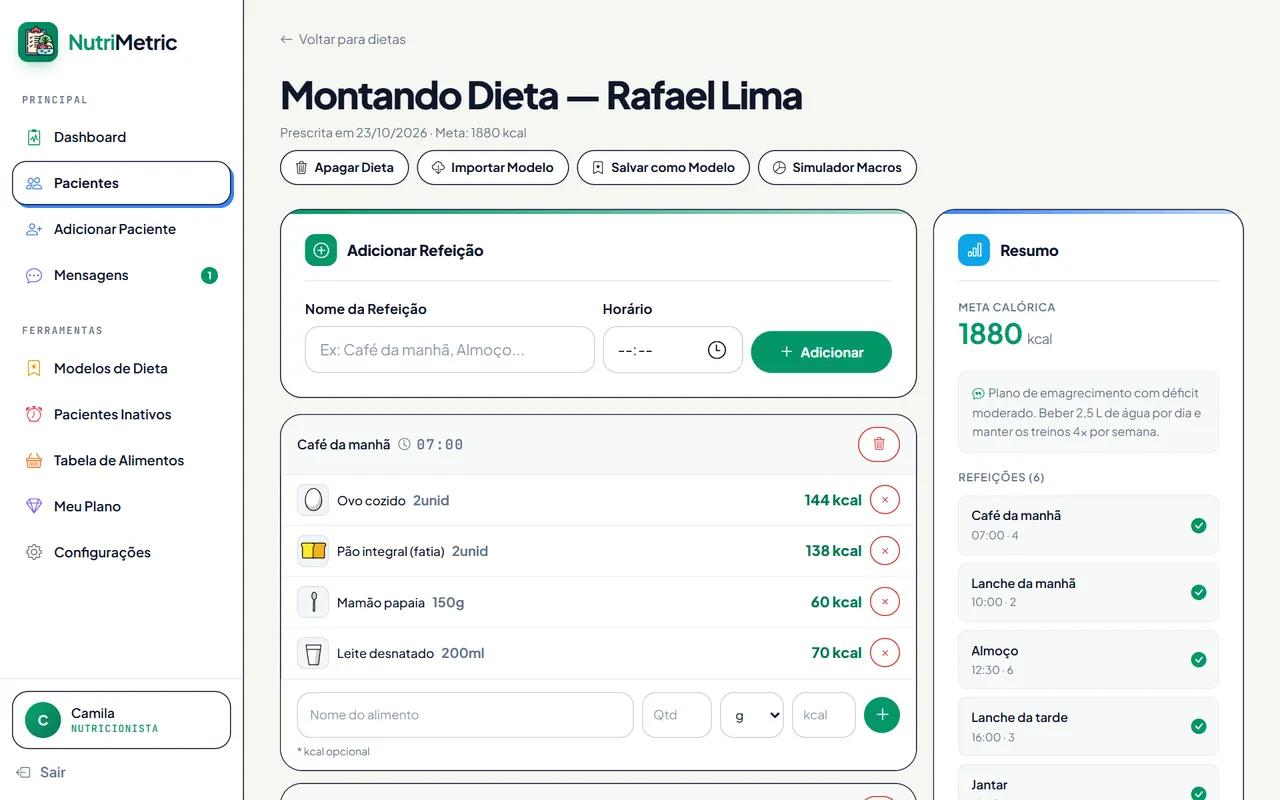Click the alarm clock icon for Pacientes Inativos
The height and width of the screenshot is (800, 1280).
tap(34, 414)
